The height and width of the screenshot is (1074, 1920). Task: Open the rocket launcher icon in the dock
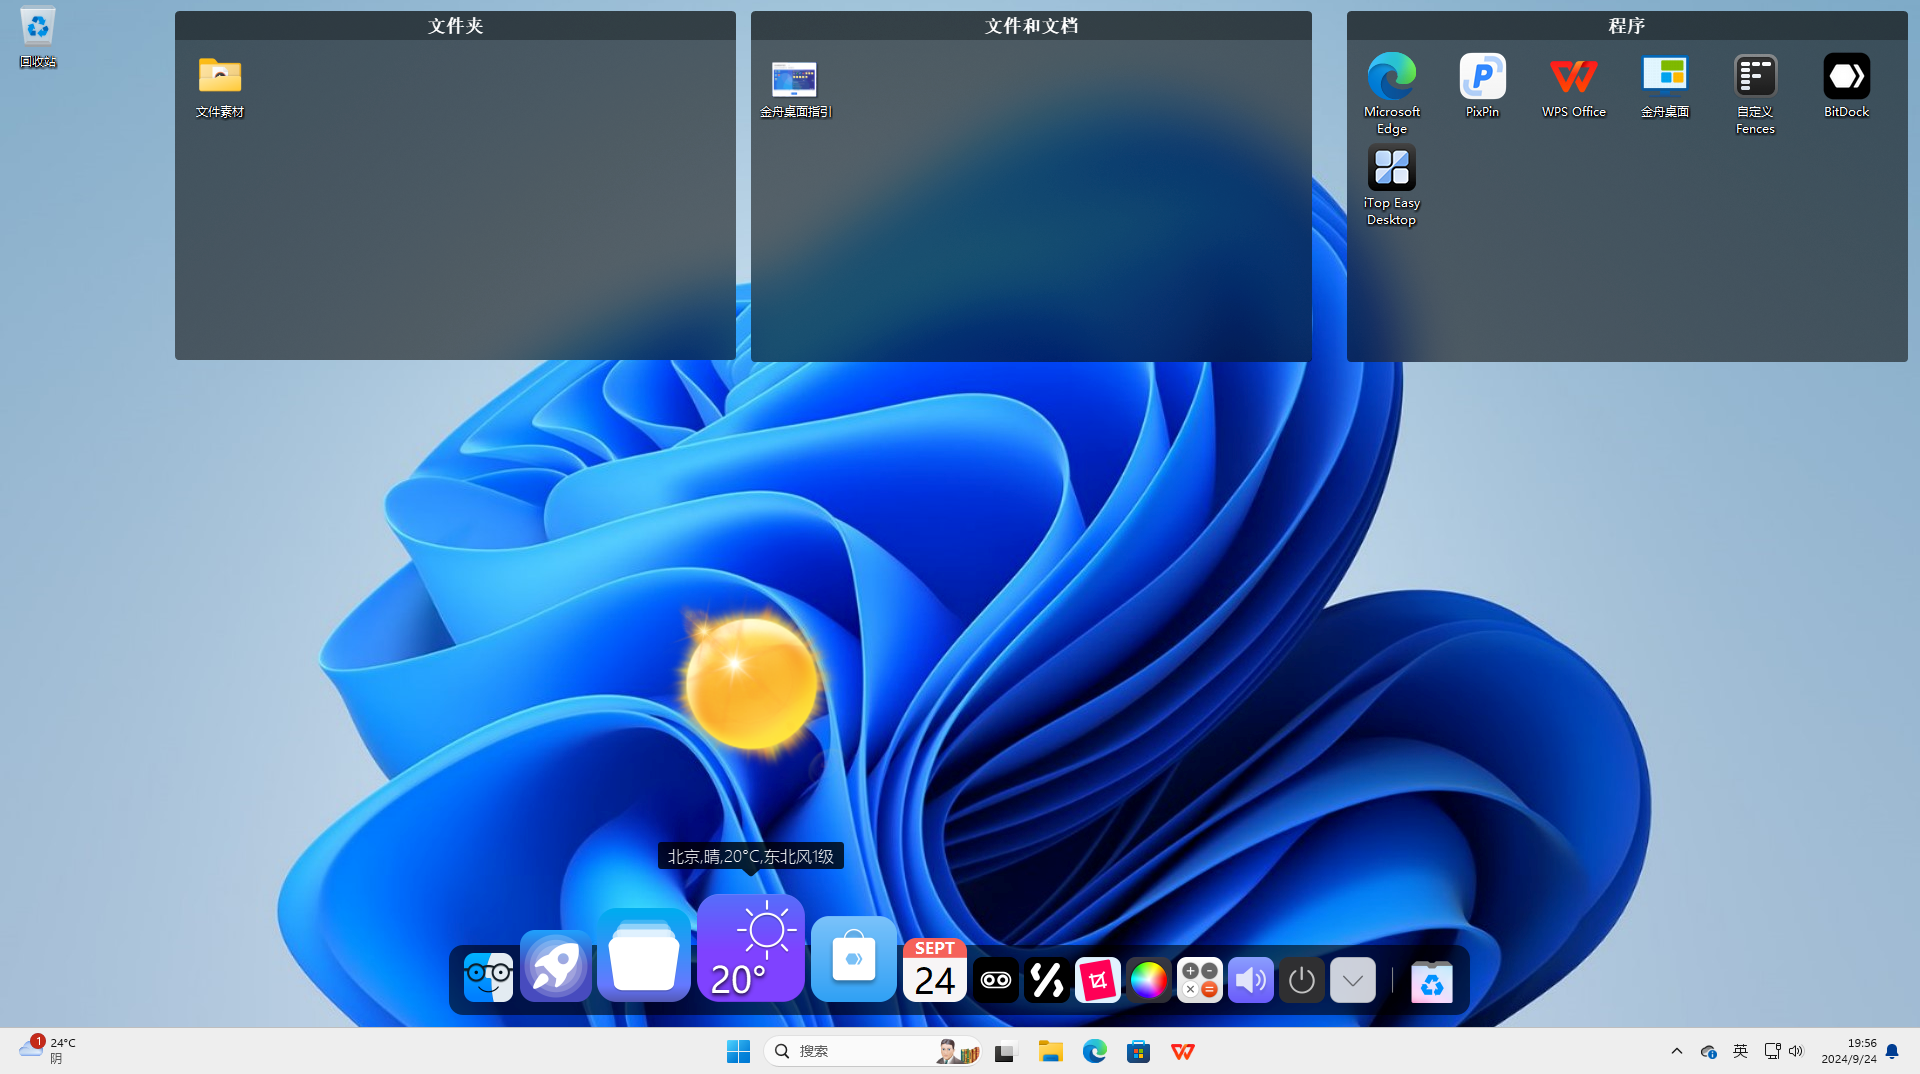(555, 966)
